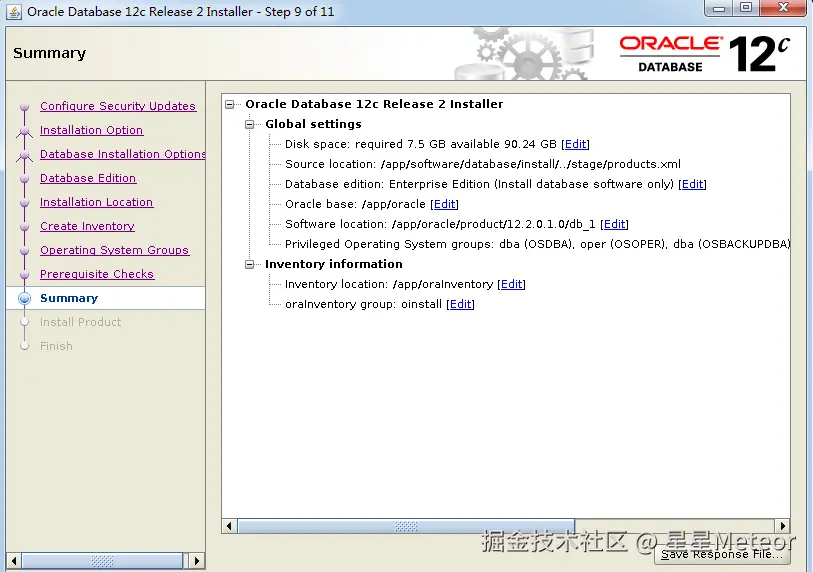Collapse the Global settings tree node
The height and width of the screenshot is (572, 813).
click(x=249, y=124)
